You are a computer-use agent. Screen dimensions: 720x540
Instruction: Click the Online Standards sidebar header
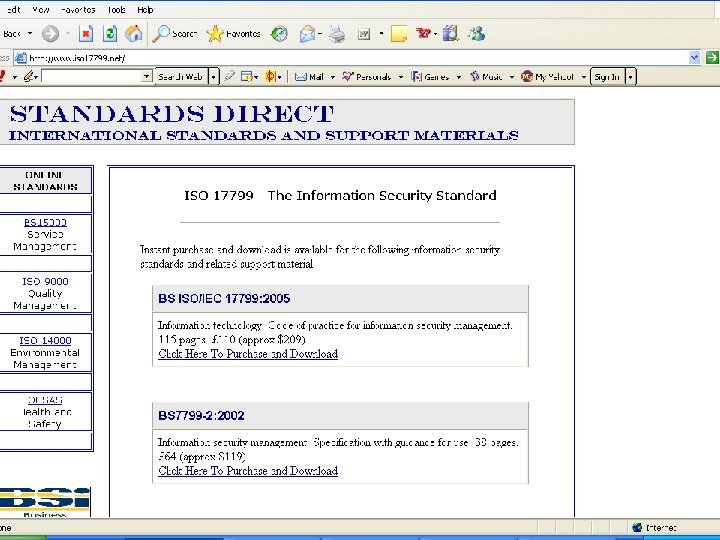pyautogui.click(x=45, y=181)
